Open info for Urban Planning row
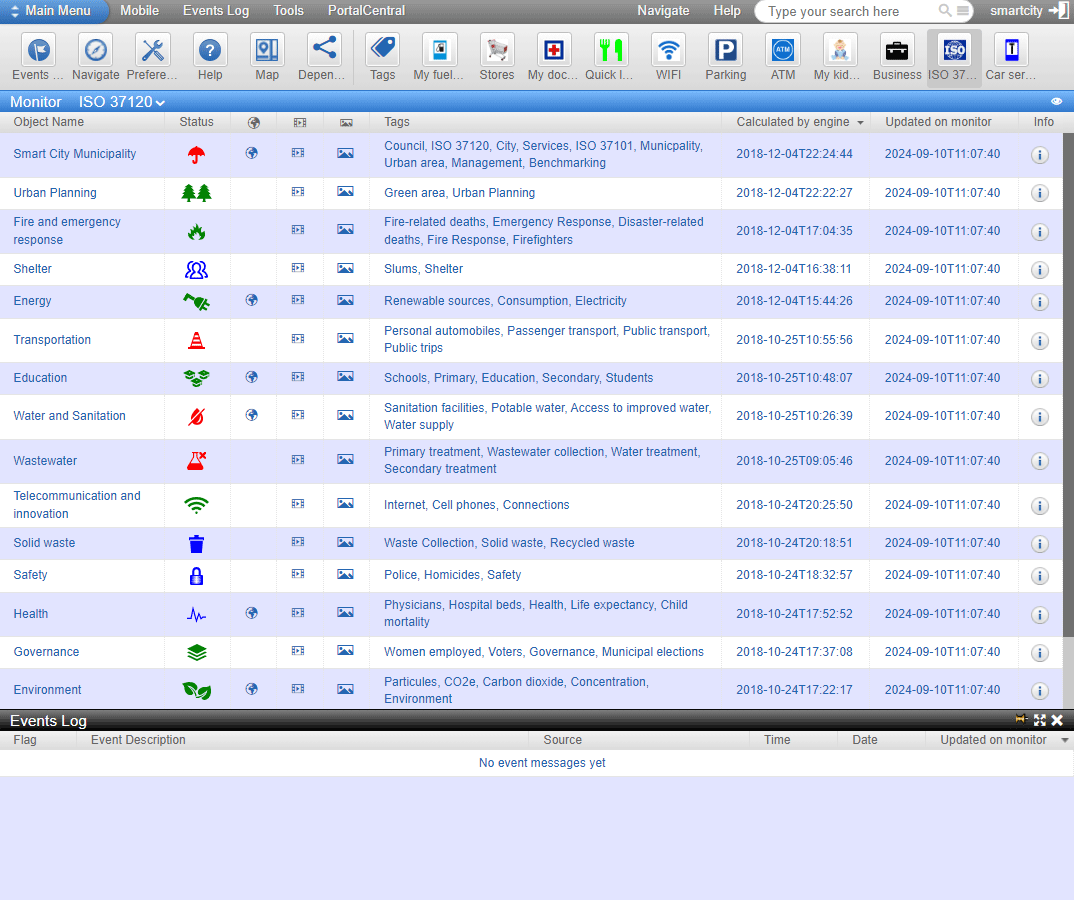 pyautogui.click(x=1039, y=193)
